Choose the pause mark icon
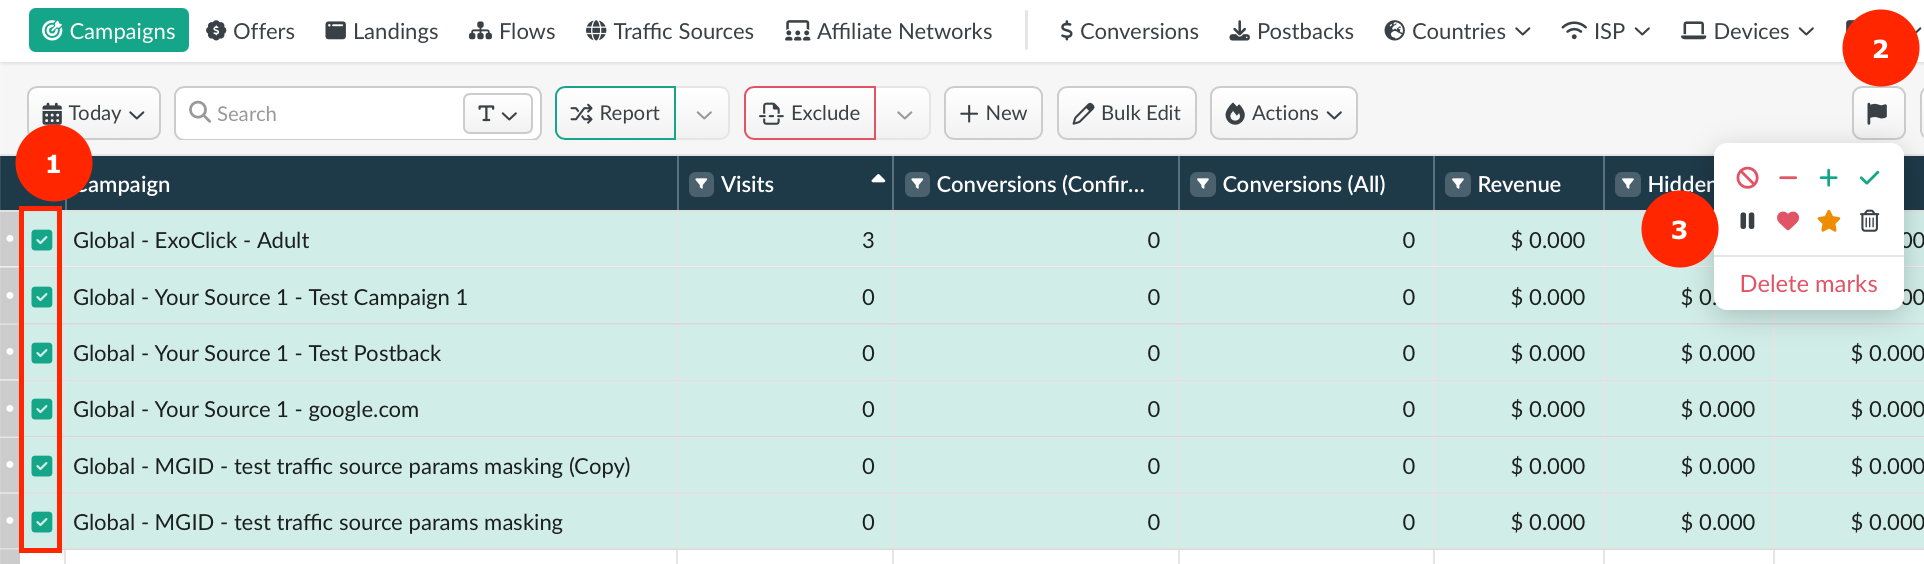 (x=1747, y=221)
